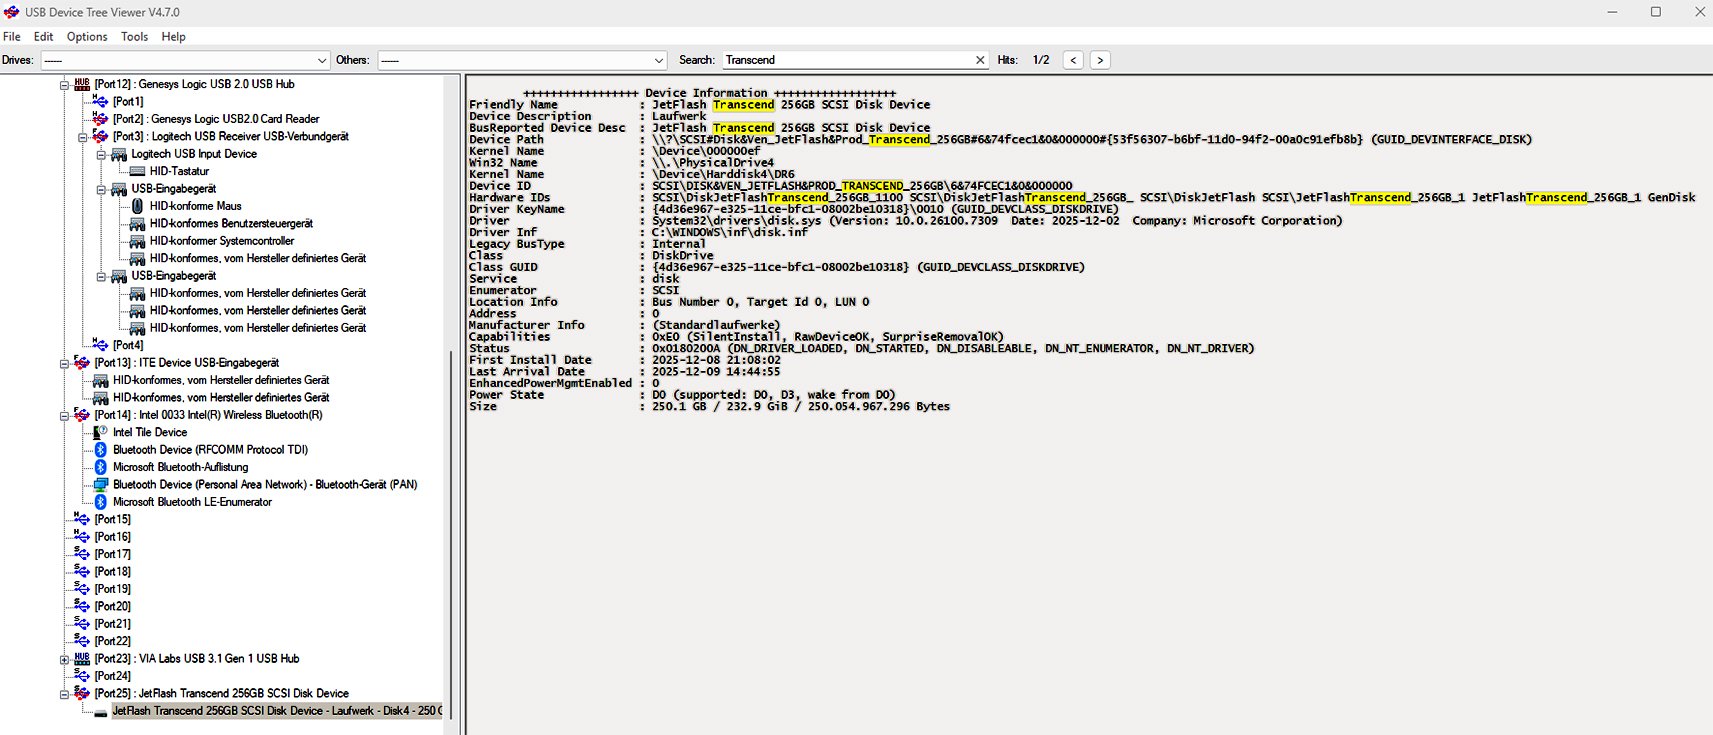Select Microsoft Bluetooth LE-Enumerator entry

click(x=192, y=502)
